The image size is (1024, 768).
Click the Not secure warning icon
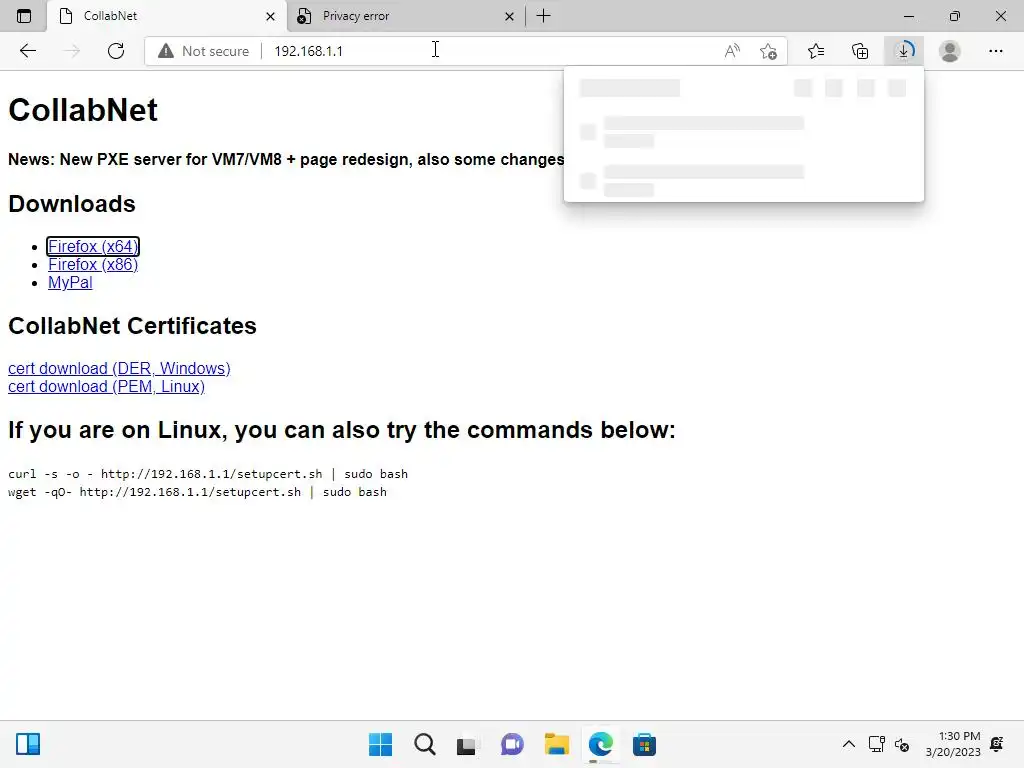[166, 51]
